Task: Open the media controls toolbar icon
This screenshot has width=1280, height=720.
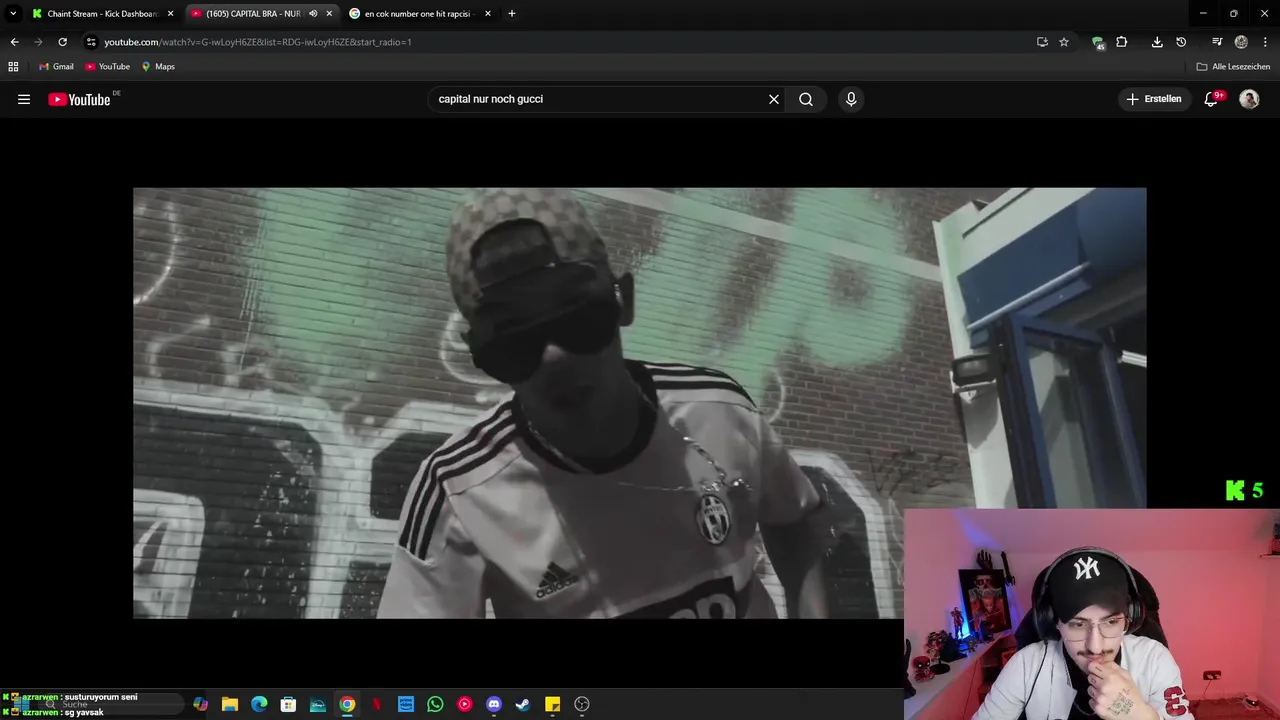Action: pos(1217,42)
